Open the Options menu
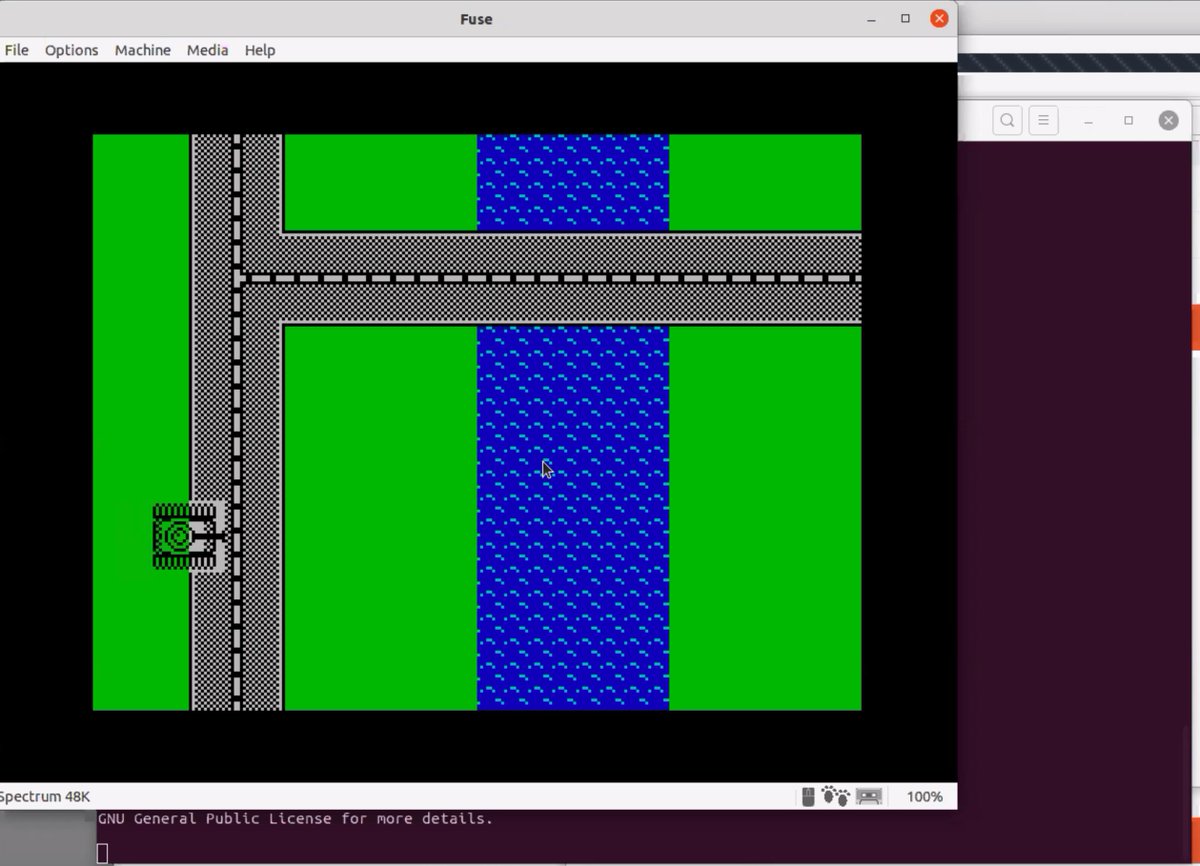Viewport: 1200px width, 866px height. 71,50
